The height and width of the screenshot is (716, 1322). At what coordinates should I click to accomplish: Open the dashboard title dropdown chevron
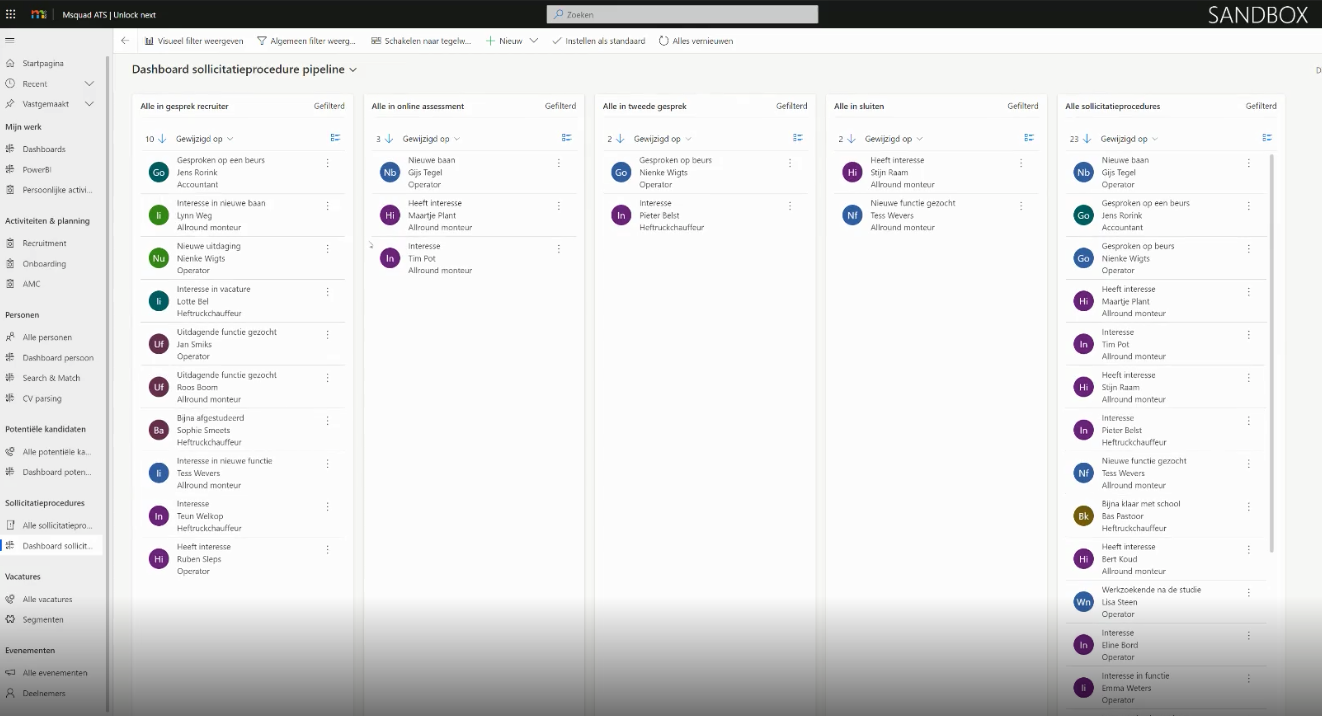[353, 70]
